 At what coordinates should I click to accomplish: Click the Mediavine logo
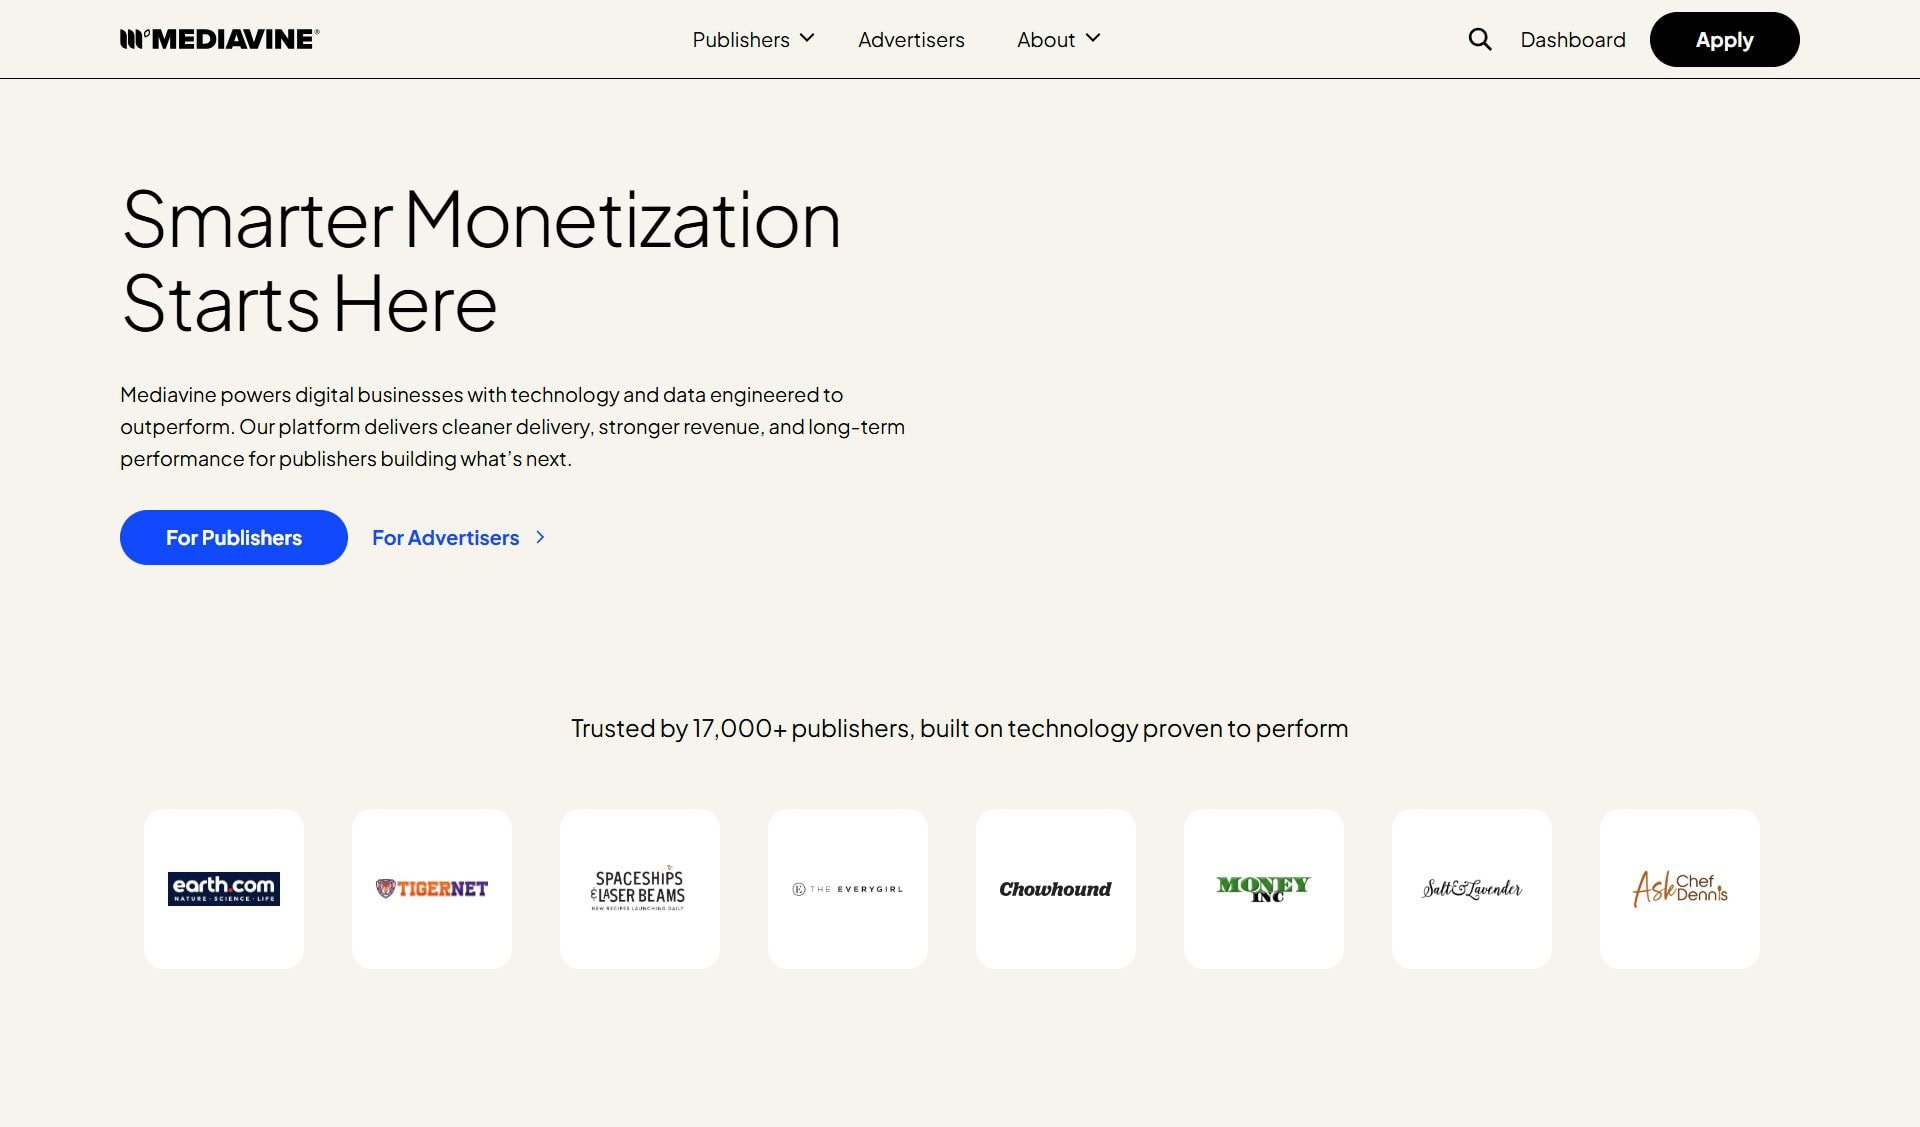click(x=219, y=39)
